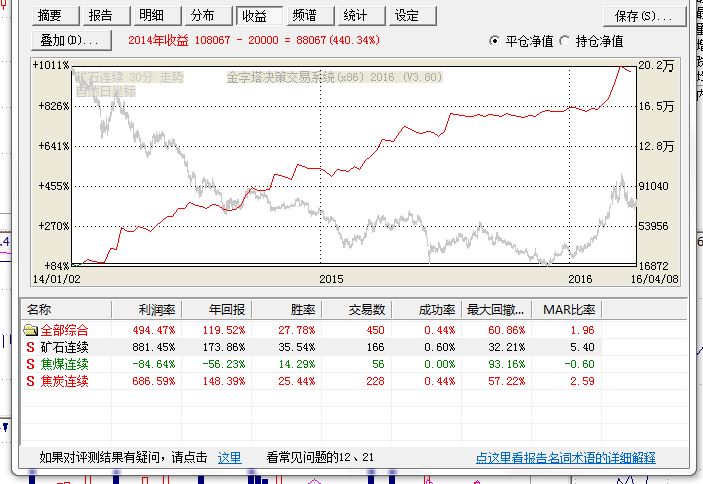Click the 2.59 MAR ratio cell
The image size is (703, 484).
(582, 381)
